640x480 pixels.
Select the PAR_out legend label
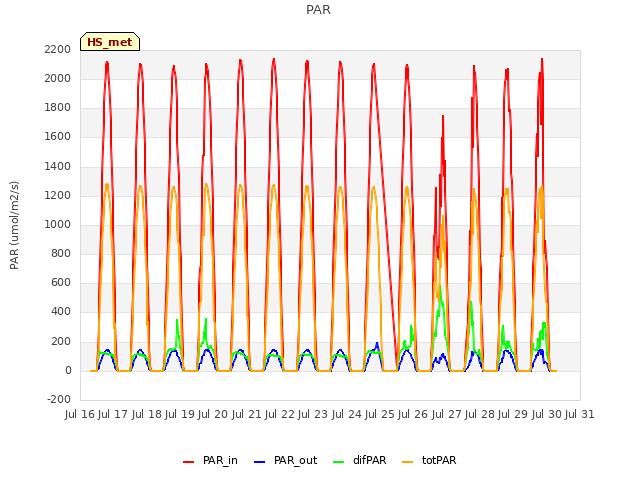(296, 460)
